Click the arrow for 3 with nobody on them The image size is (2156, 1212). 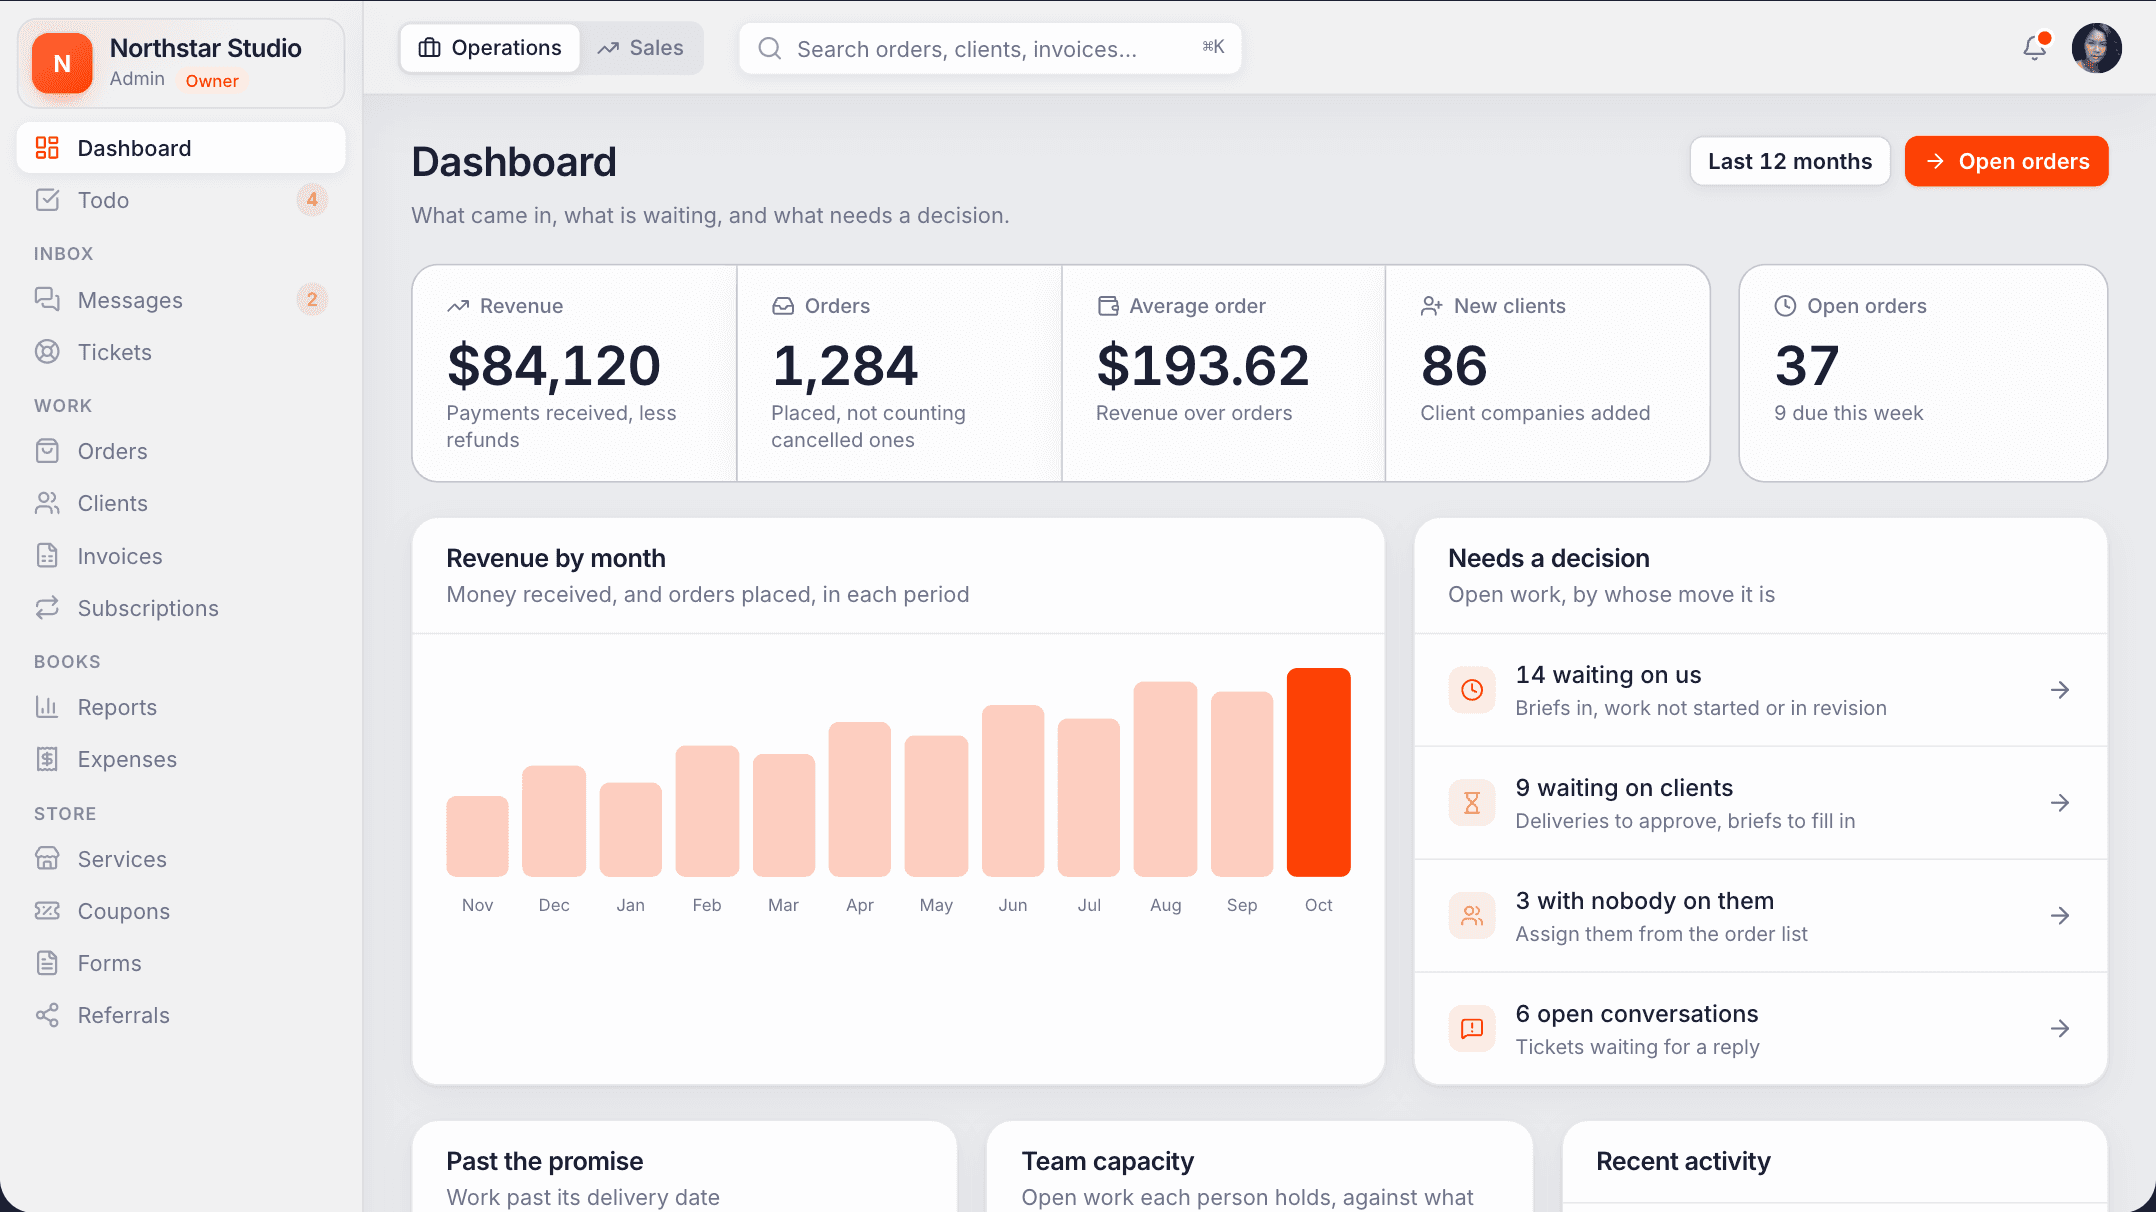[x=2060, y=916]
